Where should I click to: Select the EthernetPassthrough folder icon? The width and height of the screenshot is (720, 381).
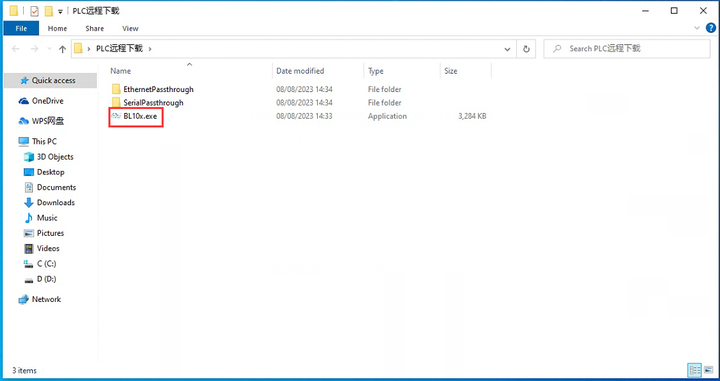116,89
